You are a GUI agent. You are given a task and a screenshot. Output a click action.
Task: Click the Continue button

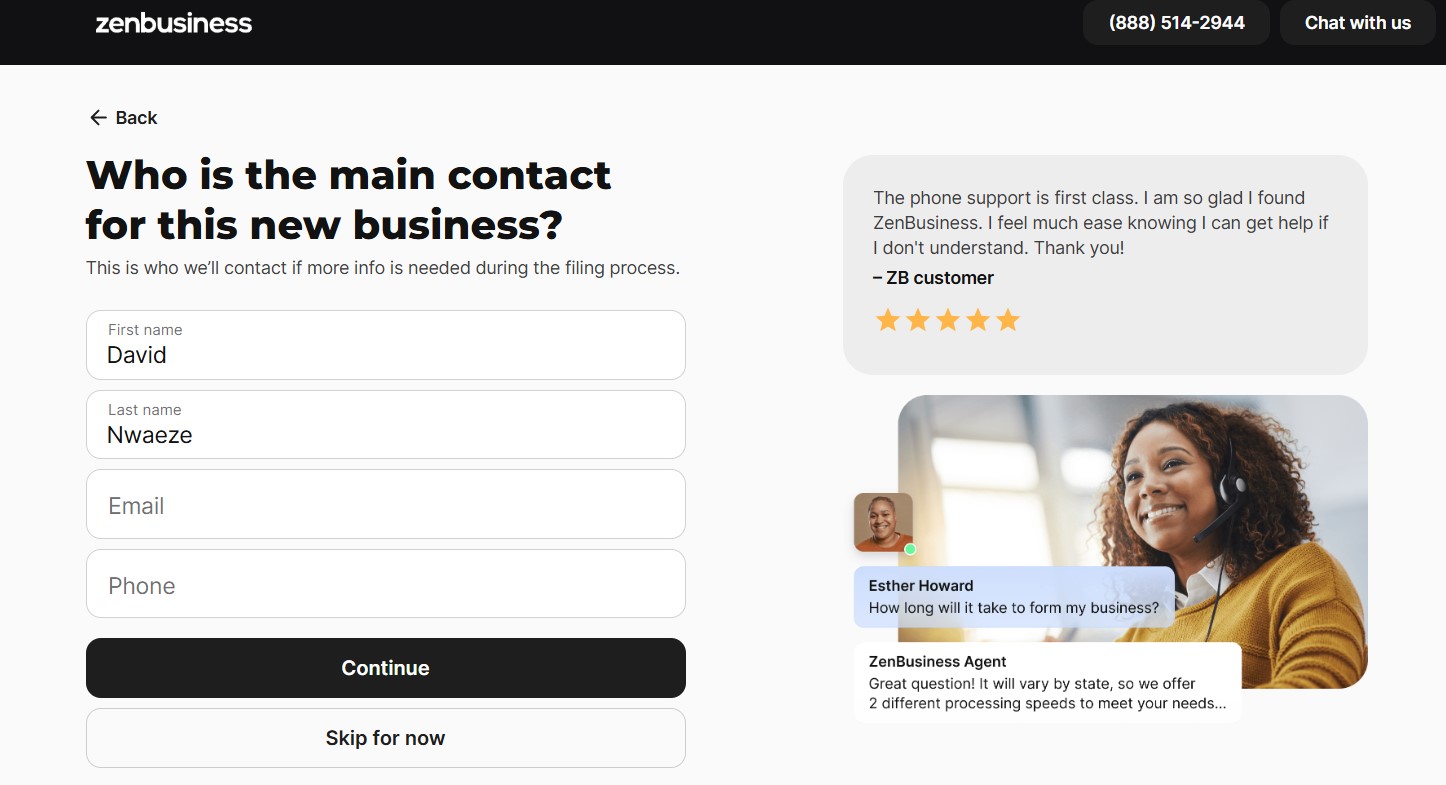tap(385, 667)
